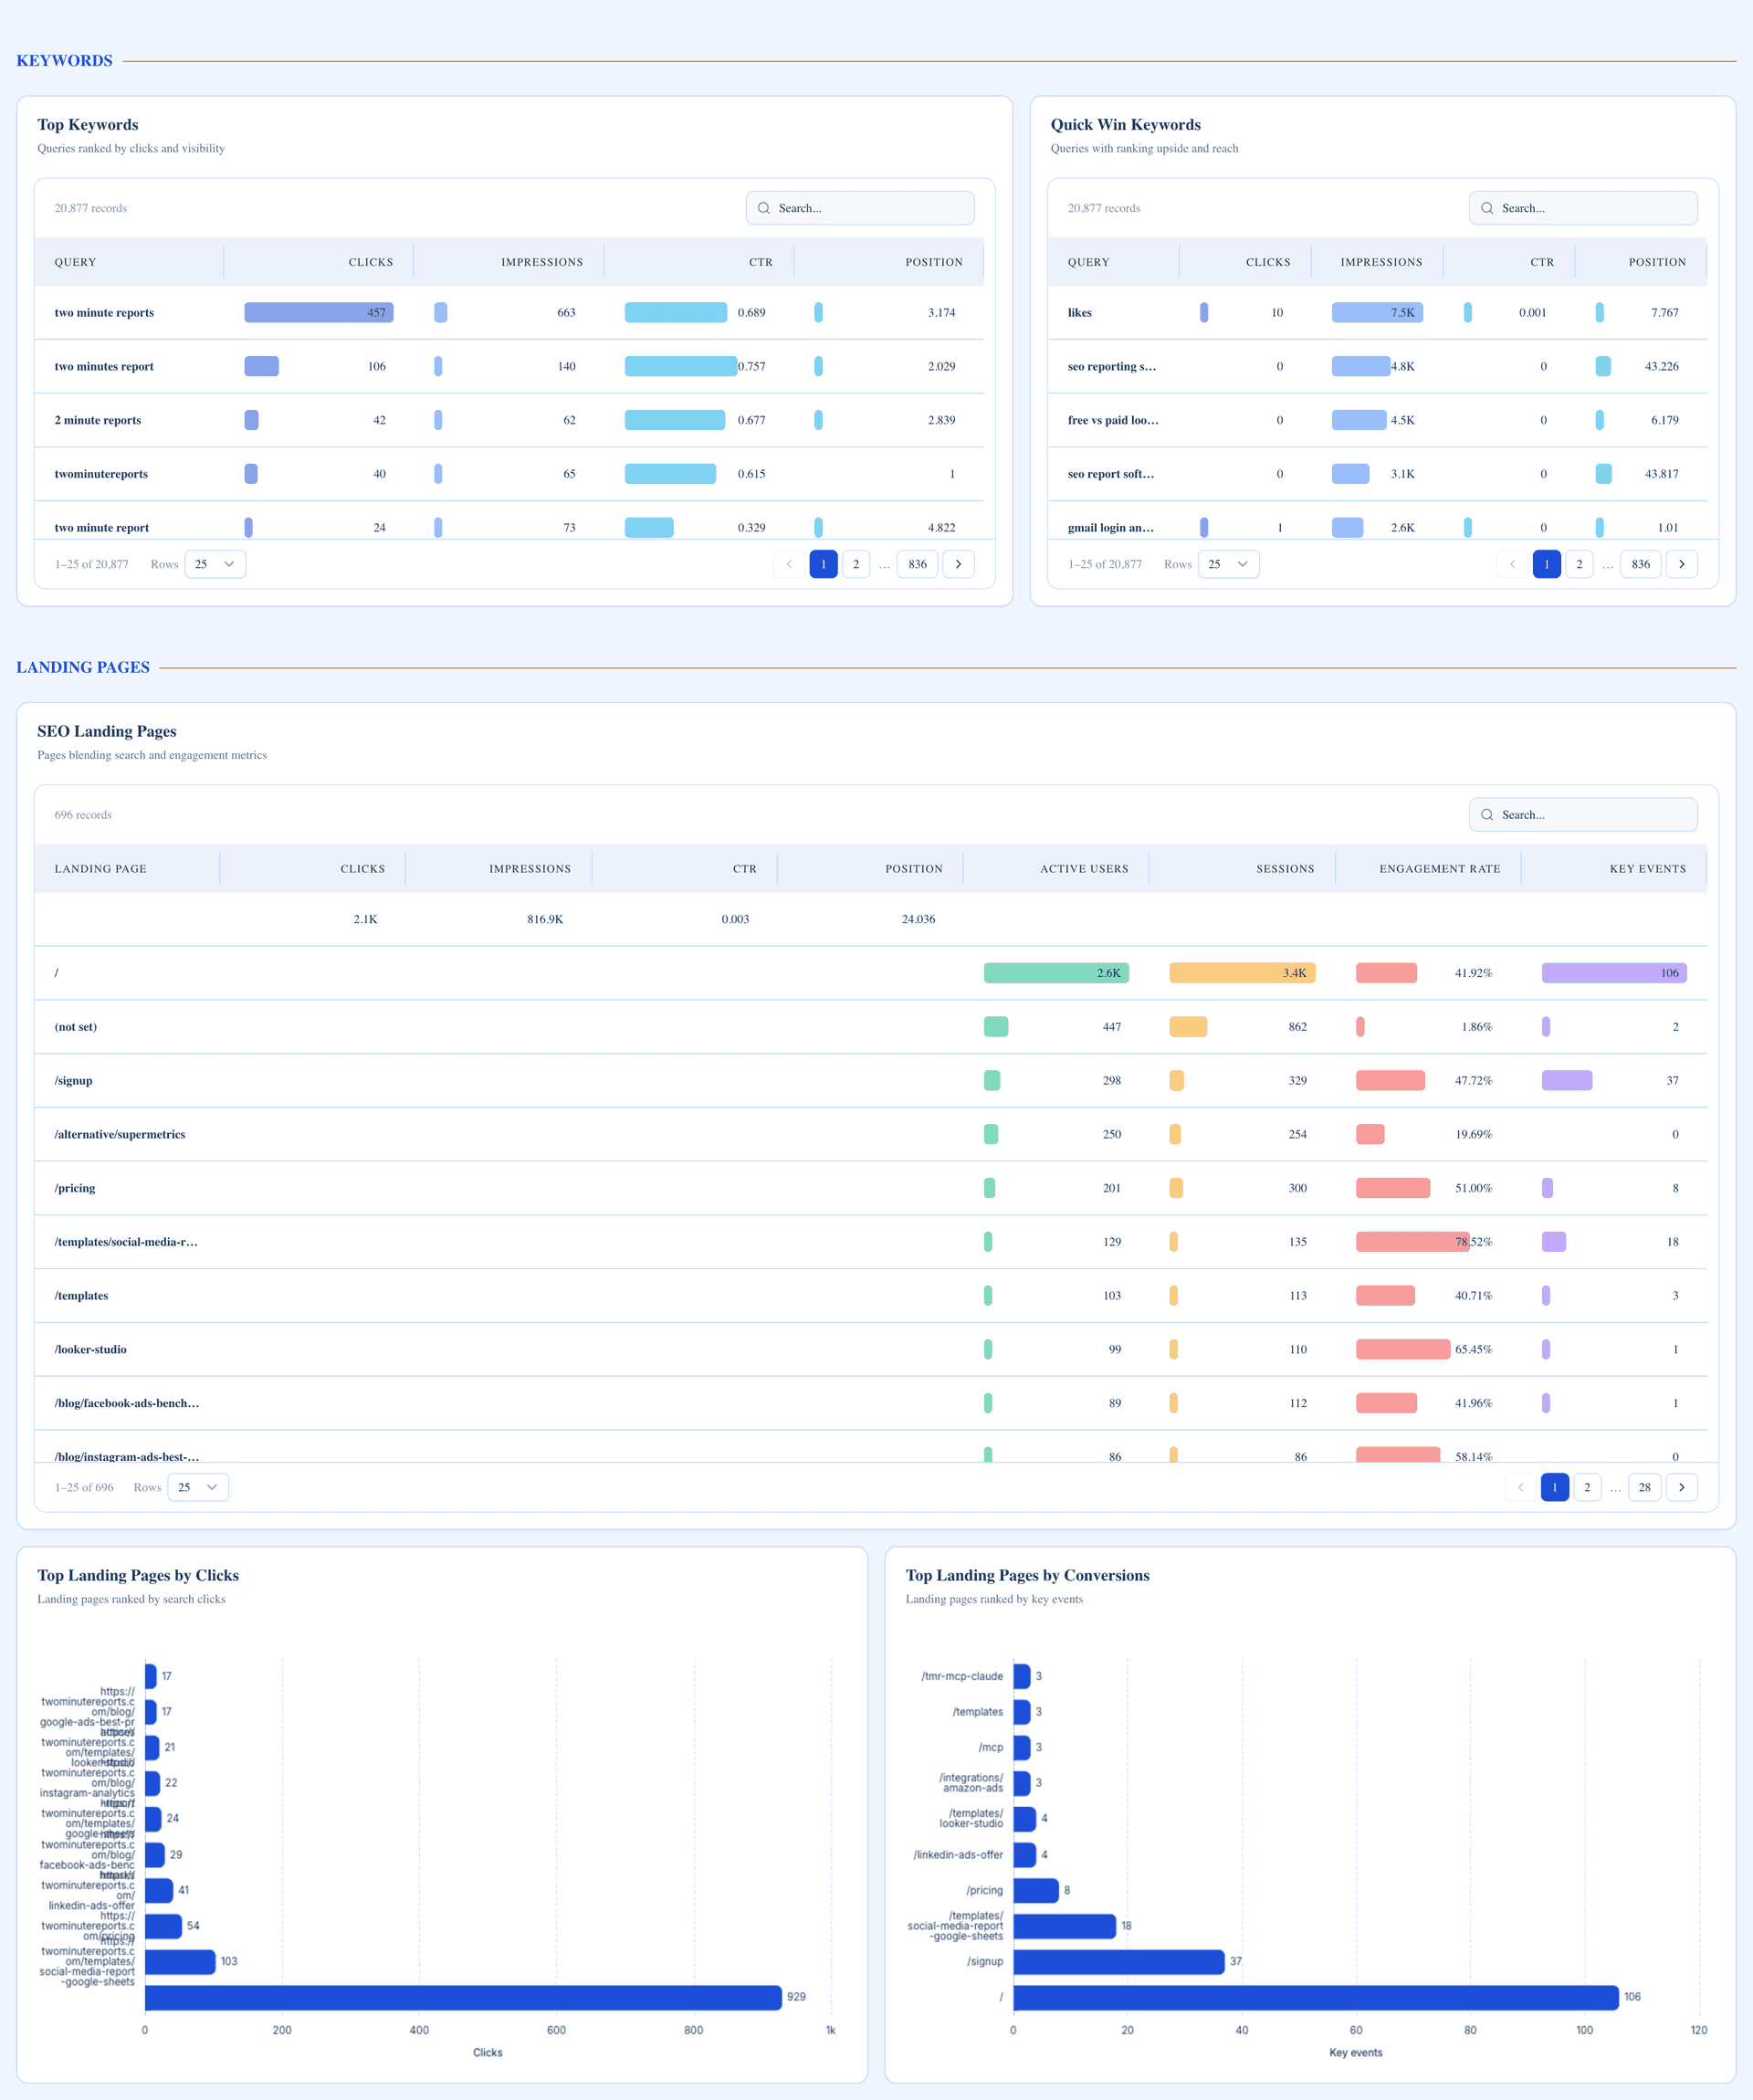The height and width of the screenshot is (2100, 1753).
Task: Click the 'two minutes report' query row
Action: click(x=509, y=367)
